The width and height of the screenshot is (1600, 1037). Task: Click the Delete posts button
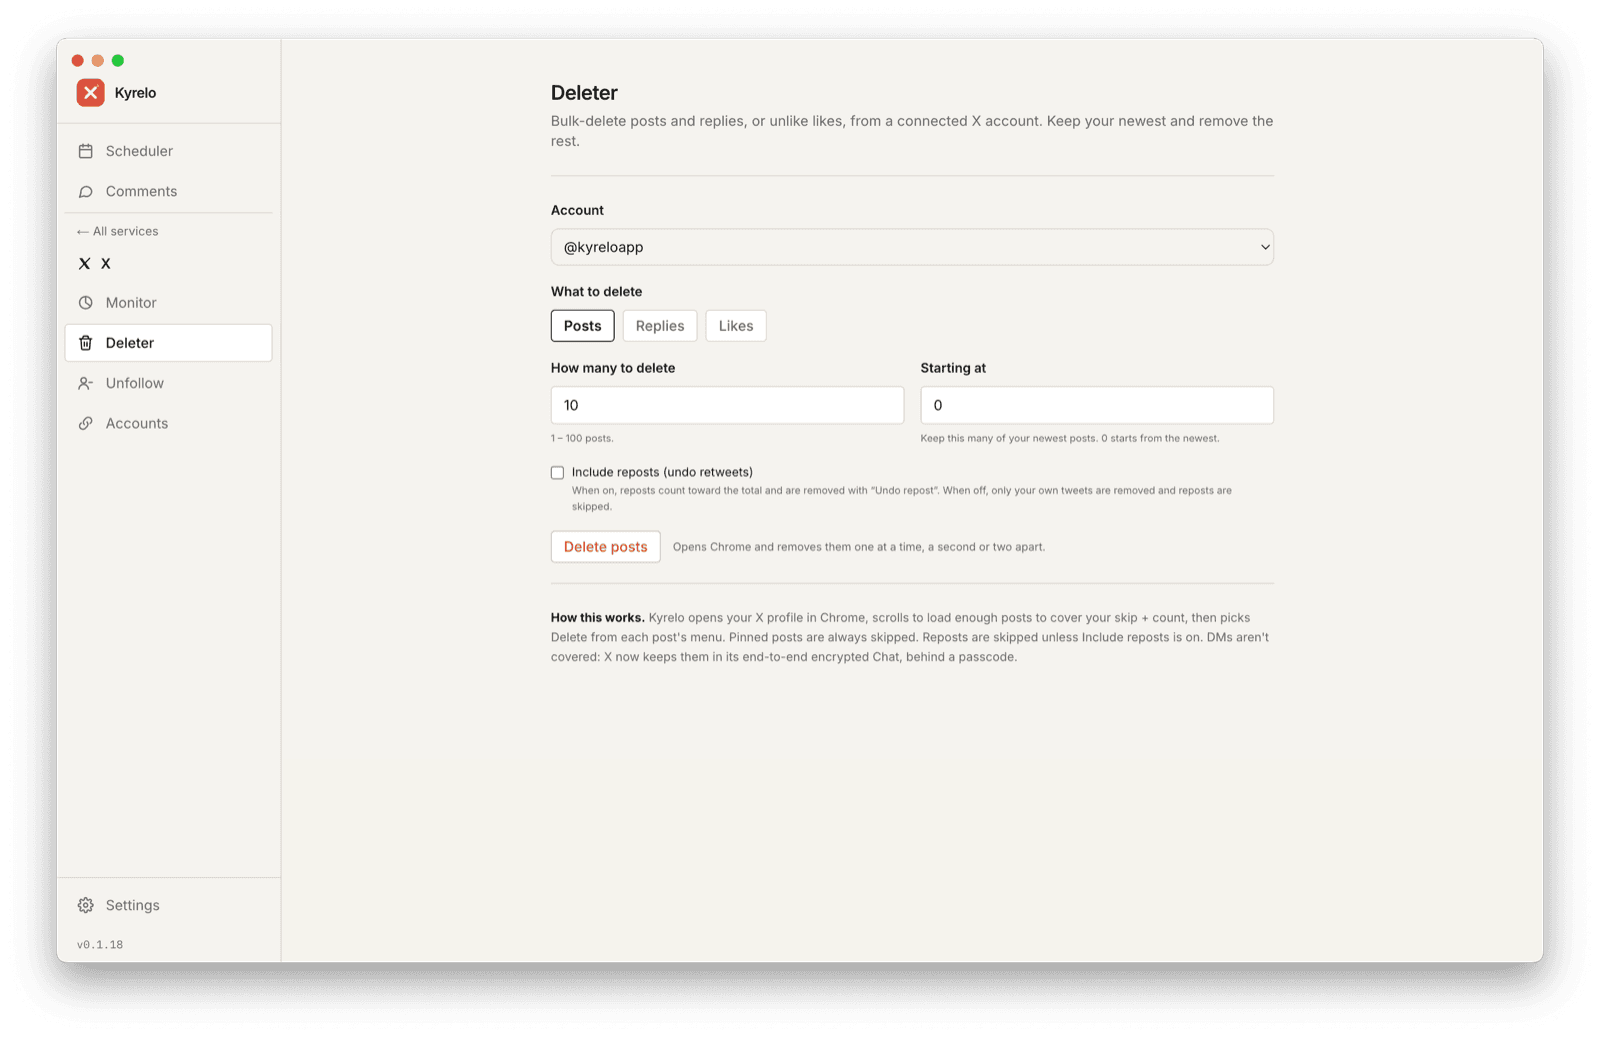pos(605,547)
